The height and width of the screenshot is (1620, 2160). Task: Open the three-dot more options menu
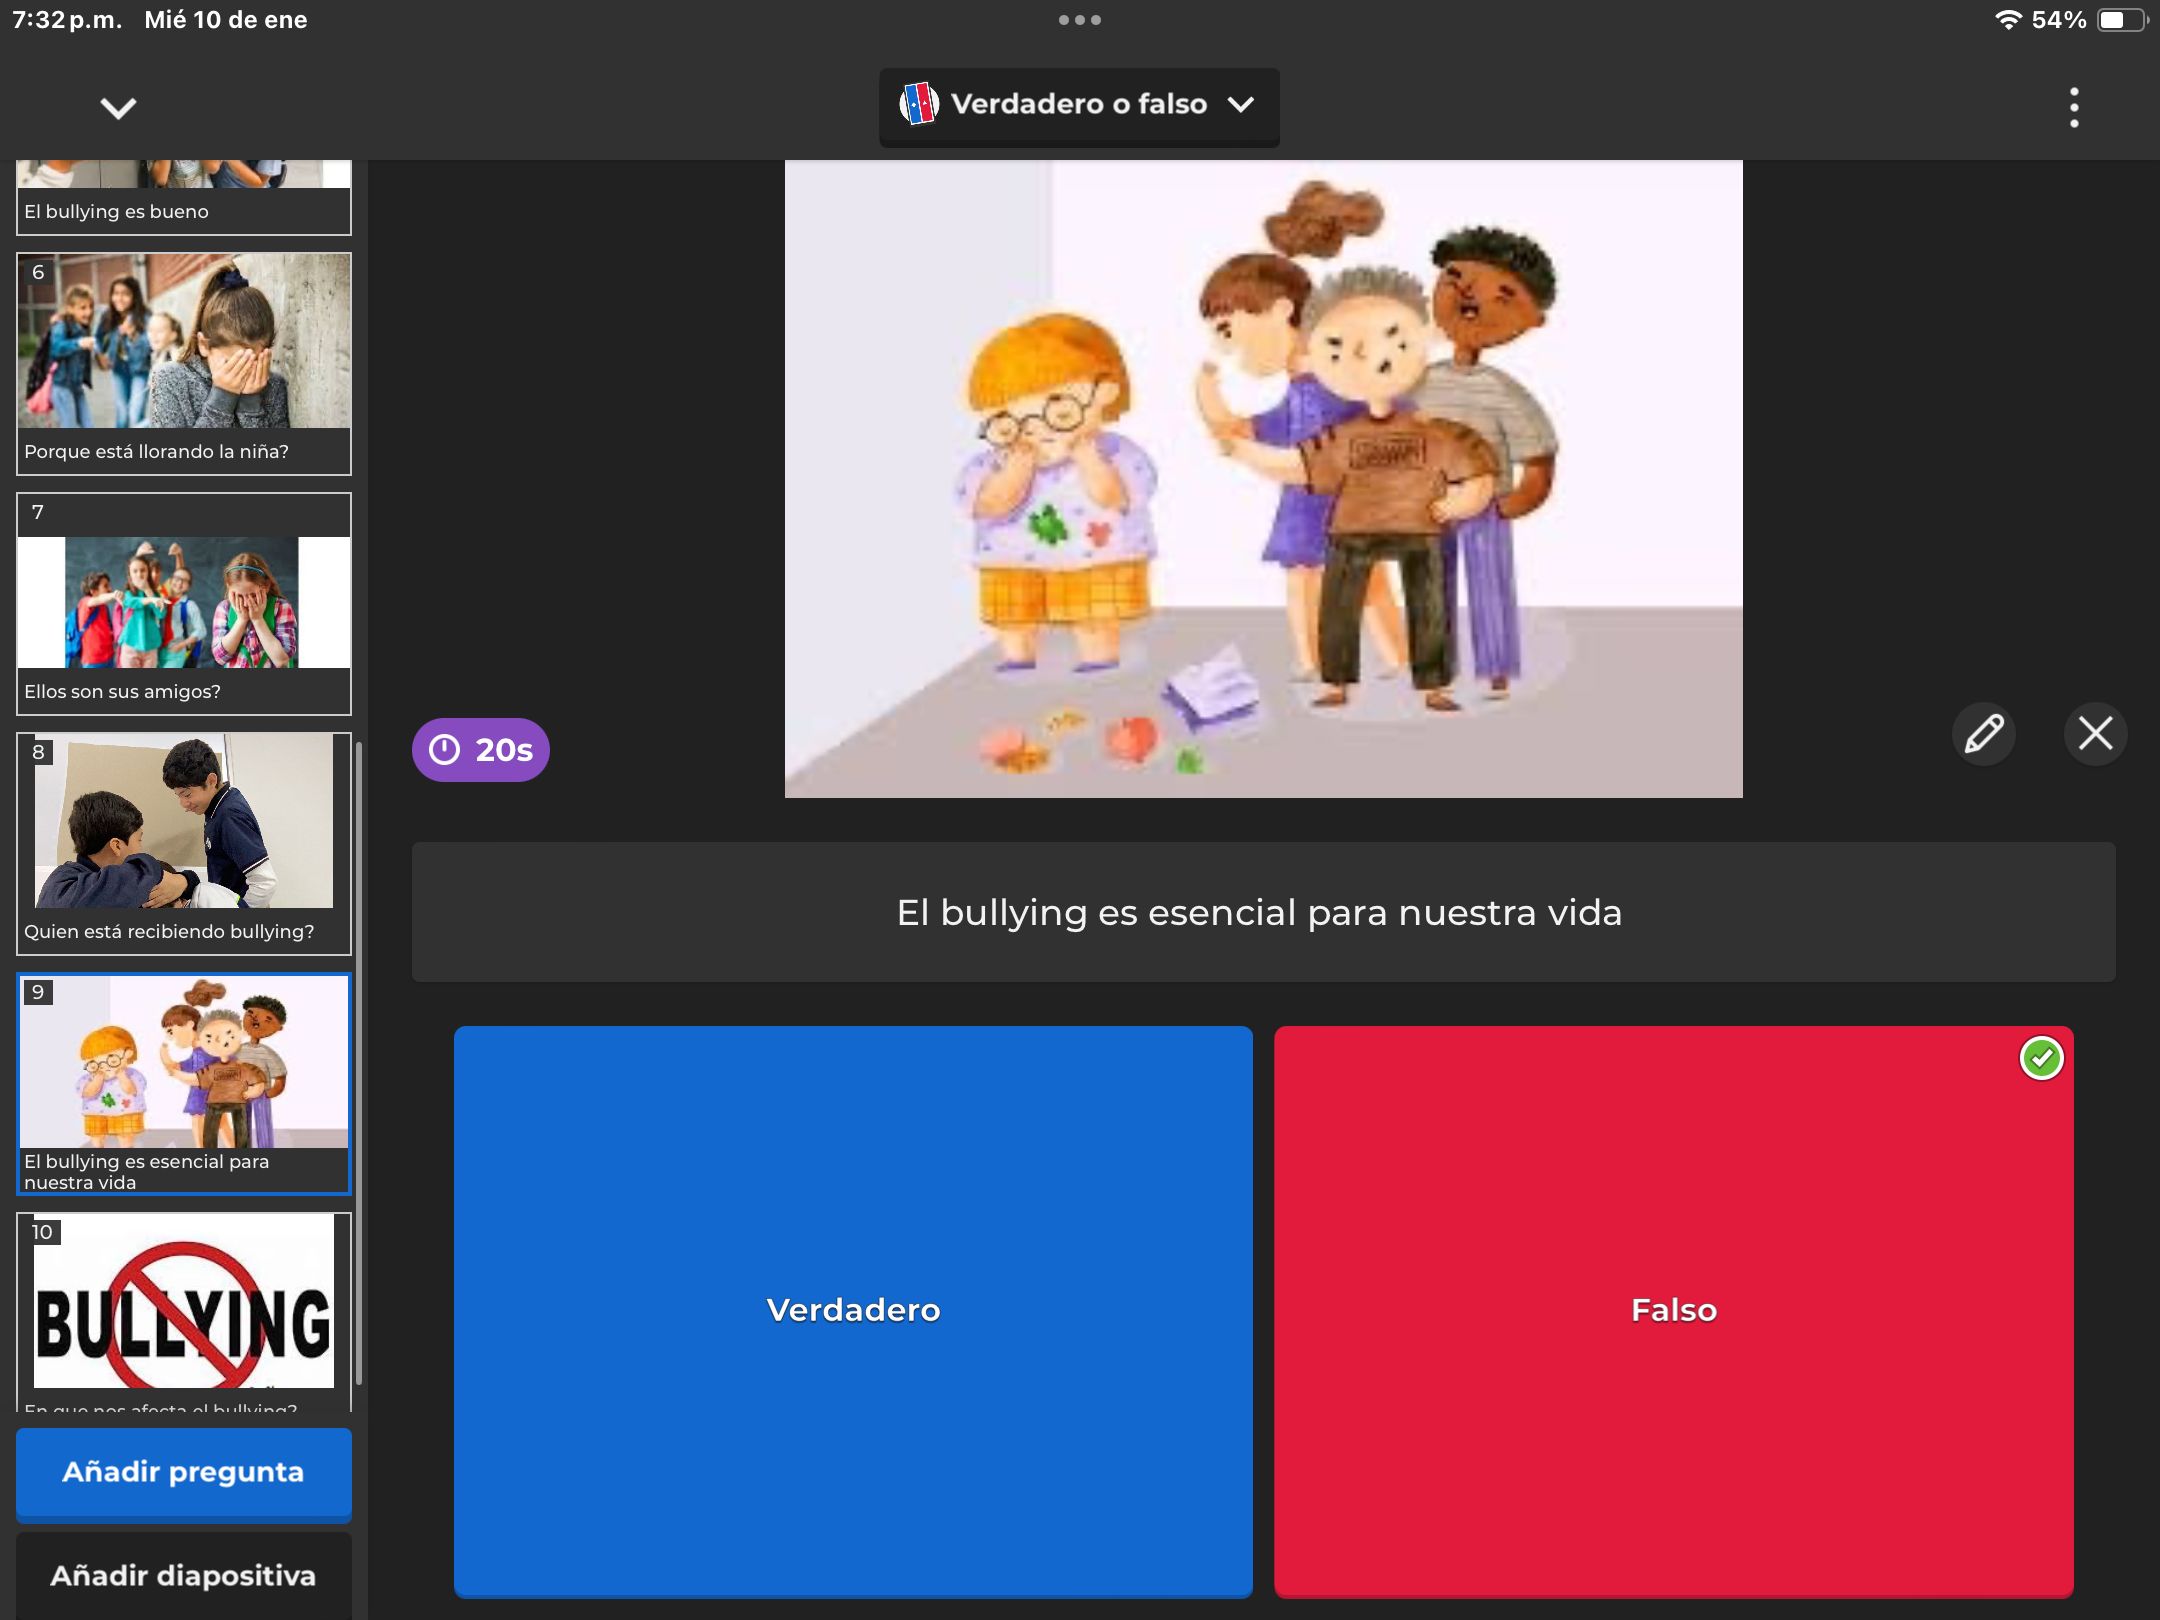[x=2074, y=107]
